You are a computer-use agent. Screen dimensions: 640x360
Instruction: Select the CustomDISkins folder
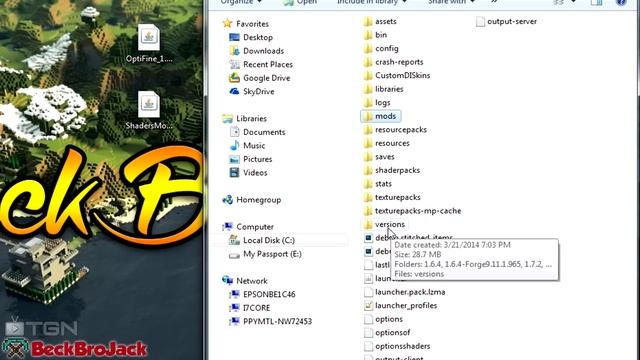[397, 75]
